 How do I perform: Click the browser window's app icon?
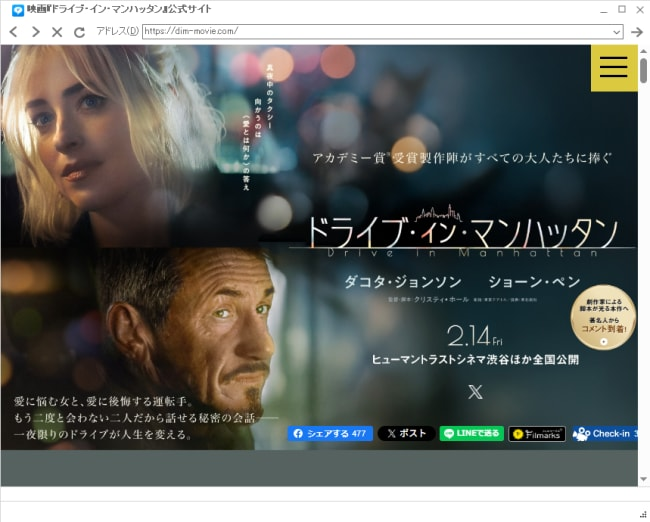[x=18, y=10]
